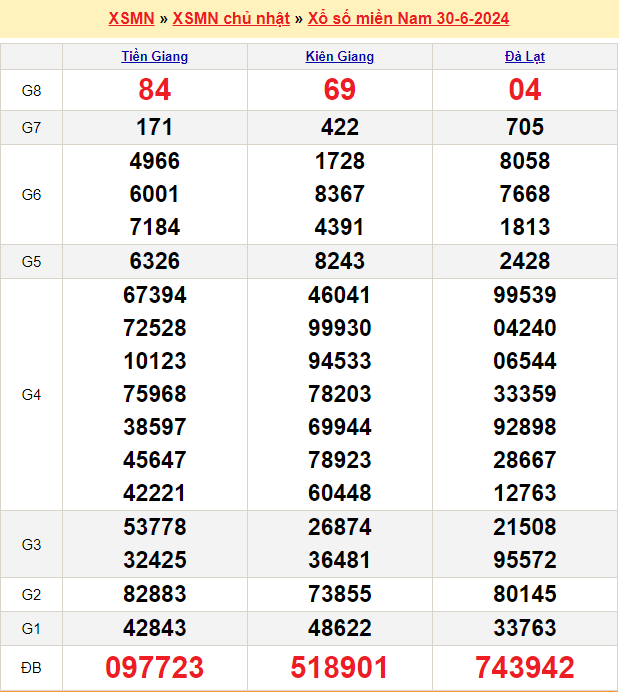The height and width of the screenshot is (692, 619).
Task: Select the ĐB row label
Action: tap(31, 667)
